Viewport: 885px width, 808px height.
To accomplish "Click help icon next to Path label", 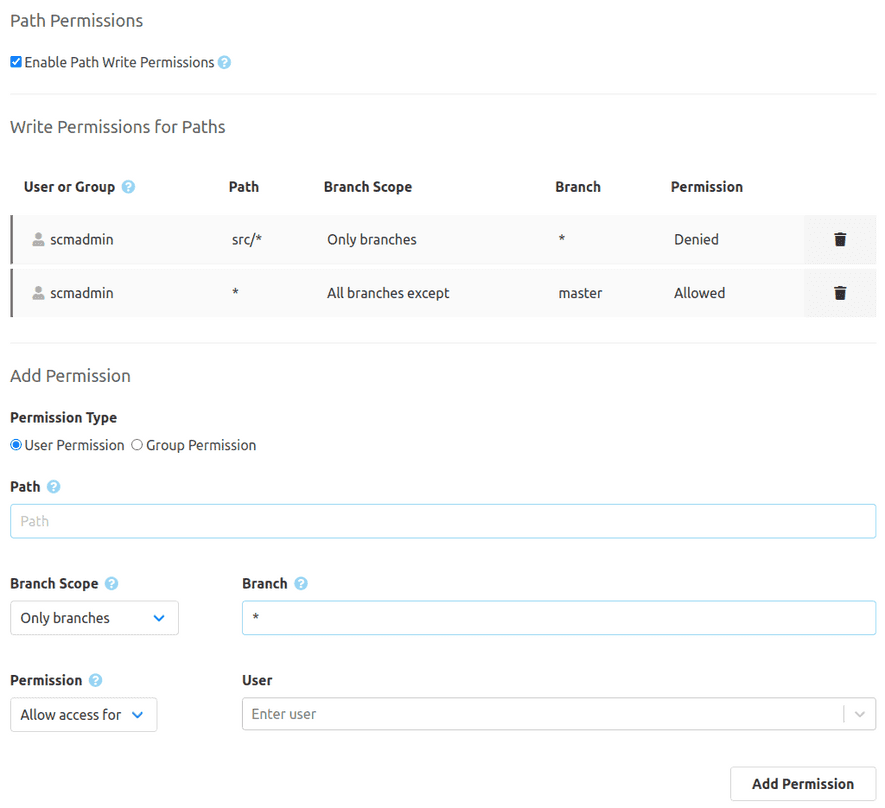I will (53, 487).
